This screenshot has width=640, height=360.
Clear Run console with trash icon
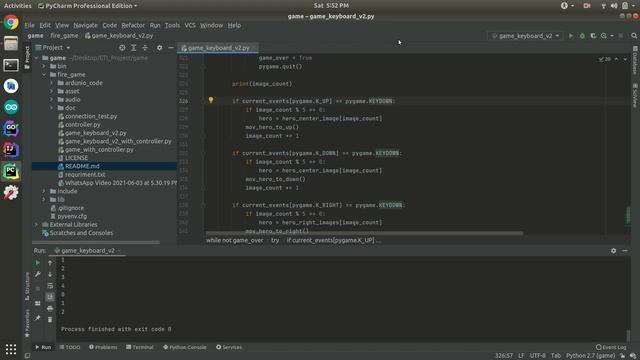pos(50,319)
